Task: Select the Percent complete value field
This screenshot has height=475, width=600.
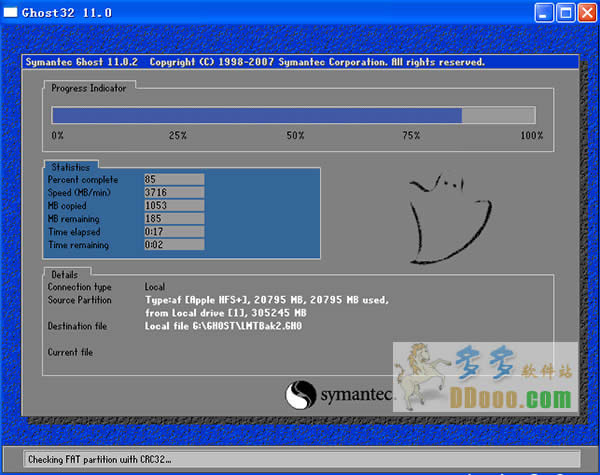Action: point(173,179)
